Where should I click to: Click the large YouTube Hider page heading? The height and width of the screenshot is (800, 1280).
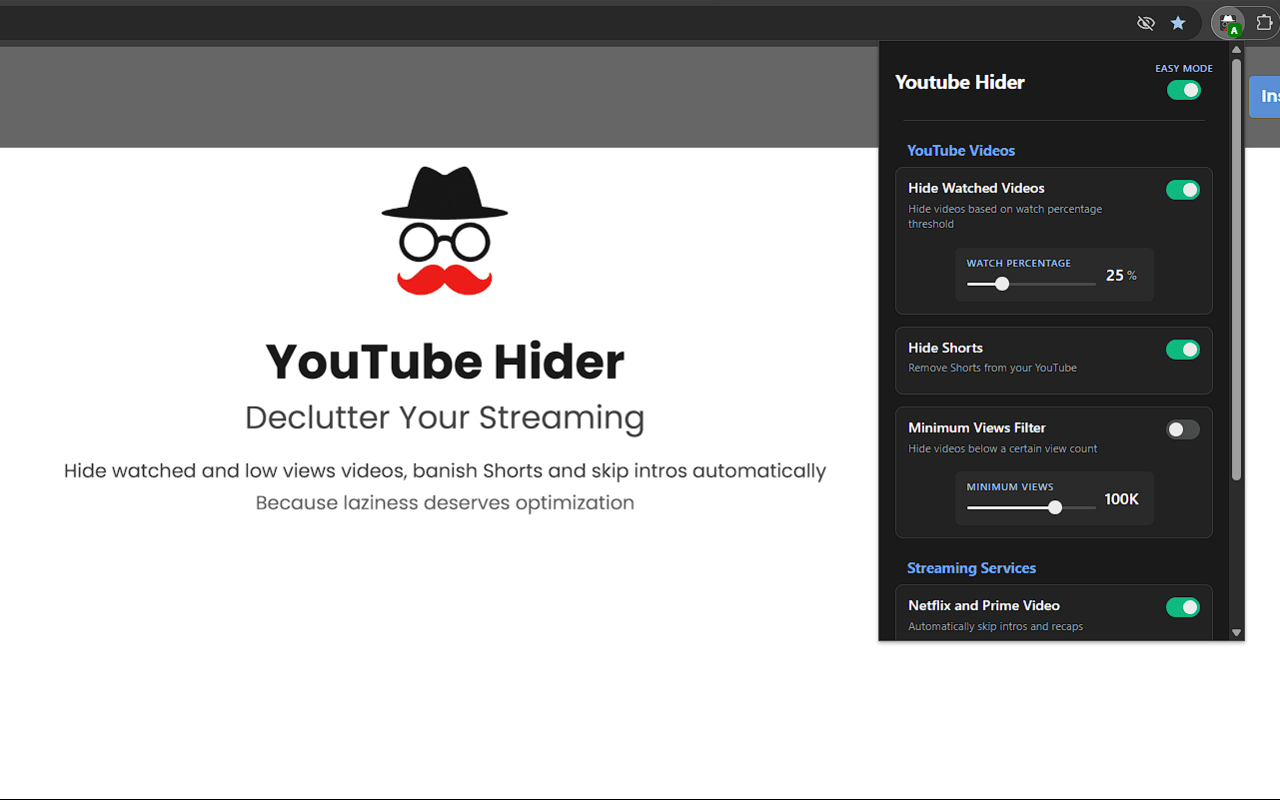tap(445, 361)
